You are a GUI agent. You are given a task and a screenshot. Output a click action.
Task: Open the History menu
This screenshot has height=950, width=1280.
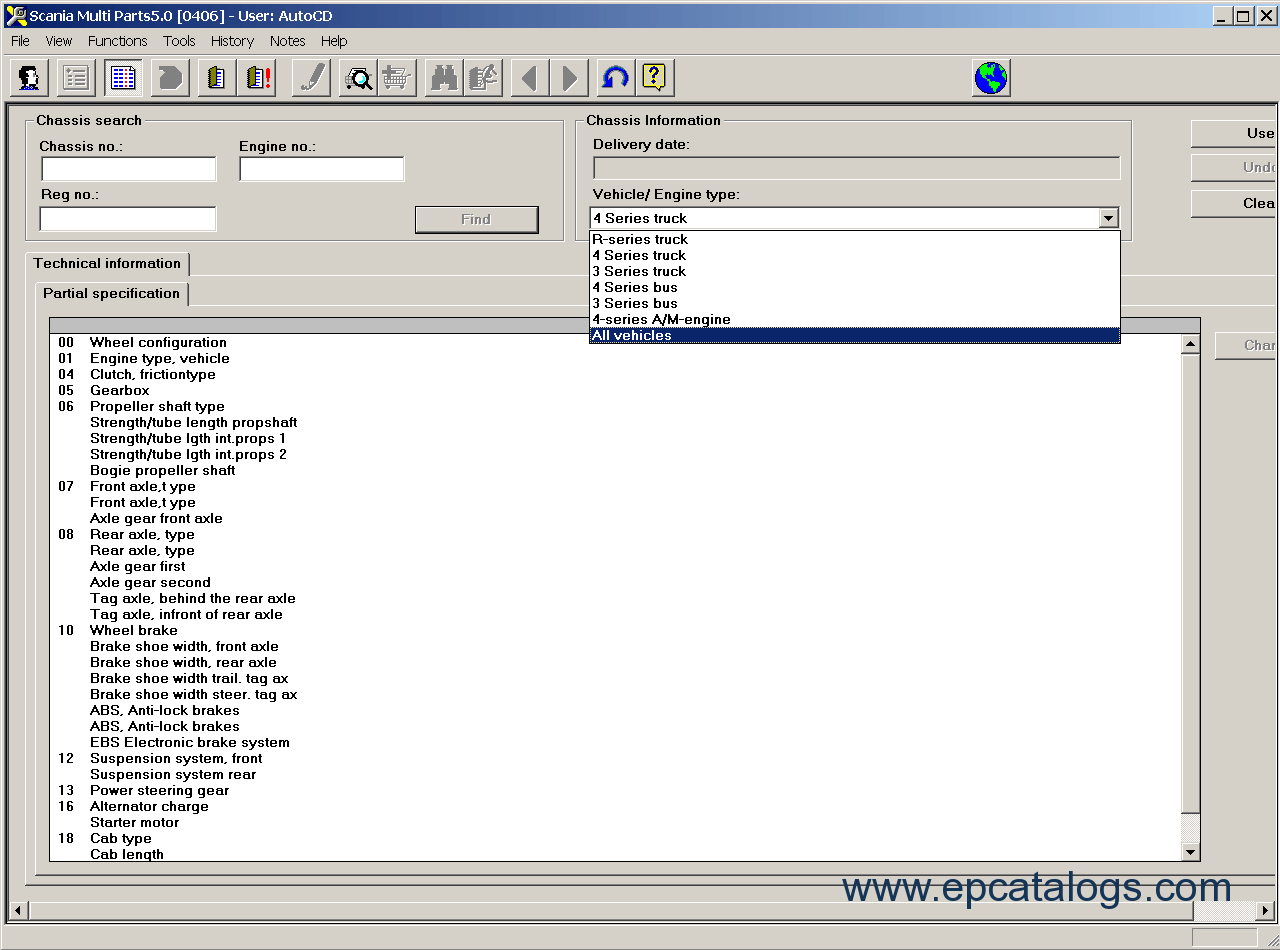(x=232, y=41)
